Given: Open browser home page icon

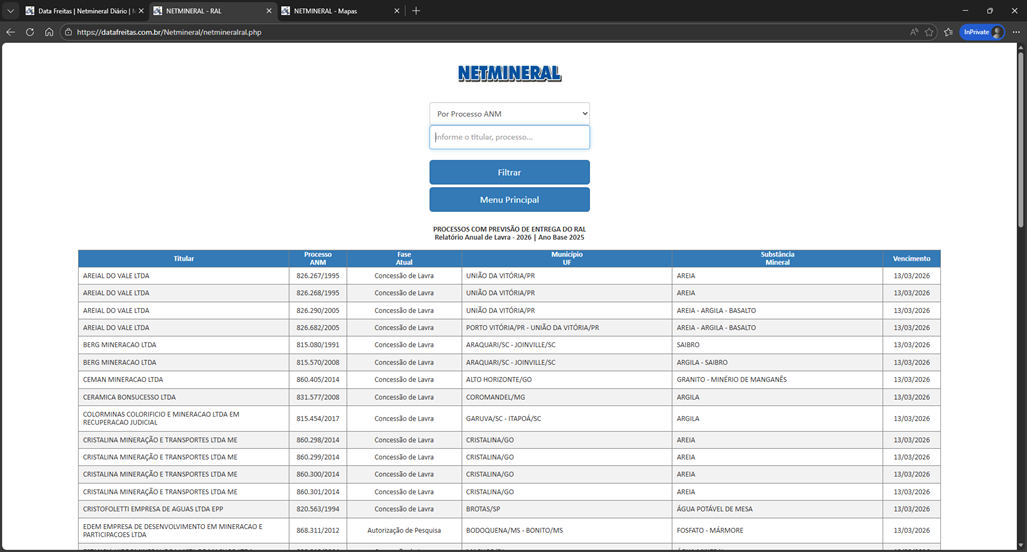Looking at the screenshot, I should 49,32.
